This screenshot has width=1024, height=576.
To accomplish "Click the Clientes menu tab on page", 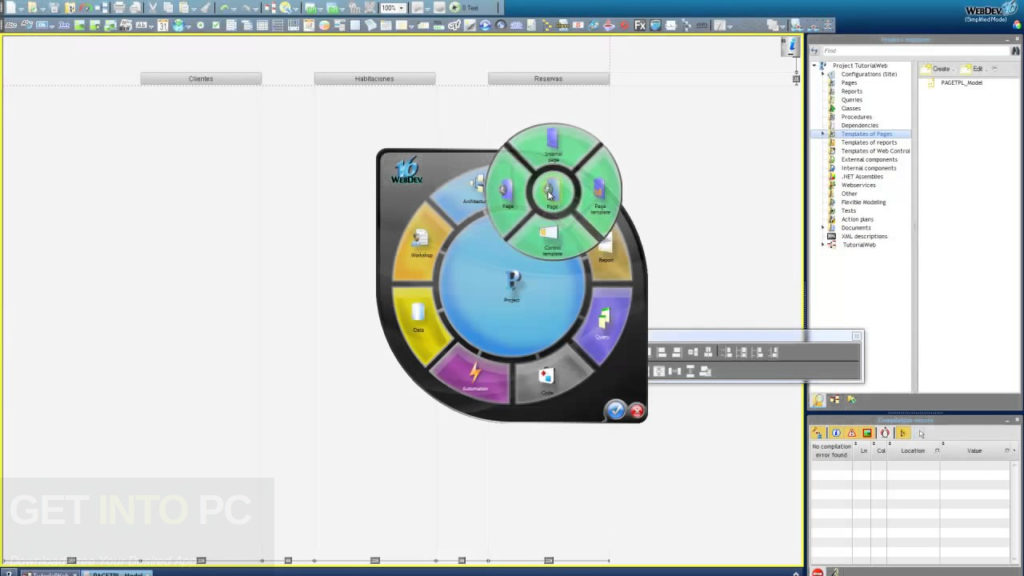I will click(x=200, y=78).
